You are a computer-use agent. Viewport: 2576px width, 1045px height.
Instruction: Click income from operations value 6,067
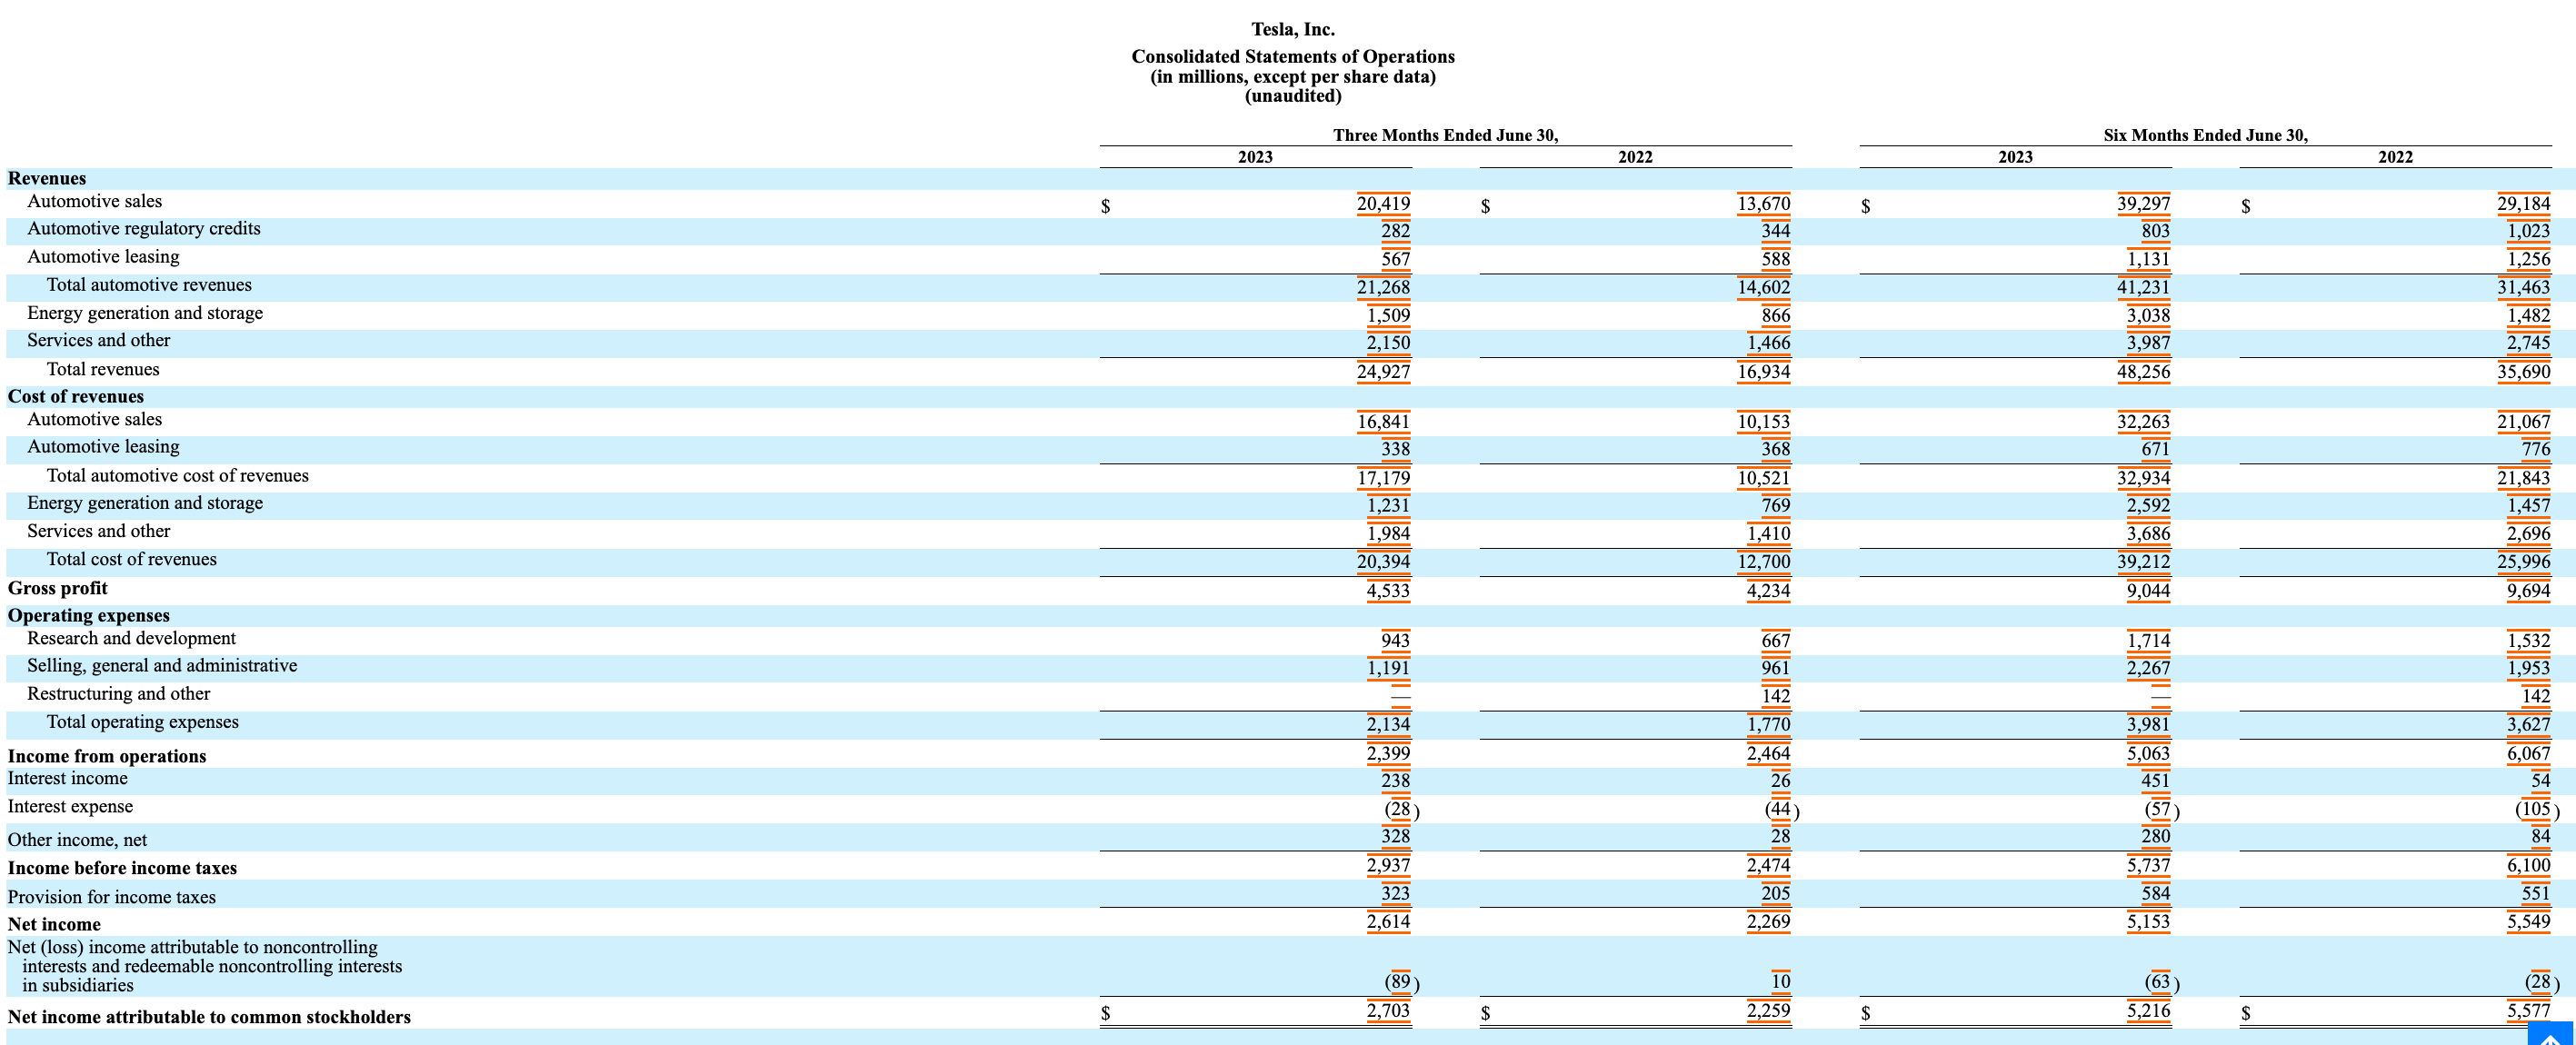tap(2529, 754)
